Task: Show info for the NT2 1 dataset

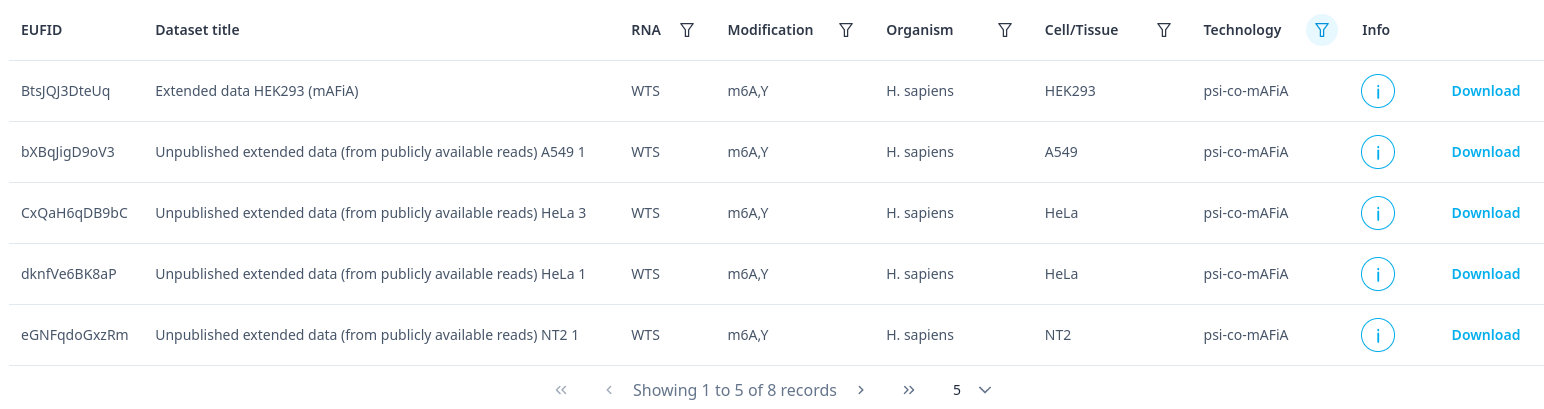Action: click(1377, 336)
